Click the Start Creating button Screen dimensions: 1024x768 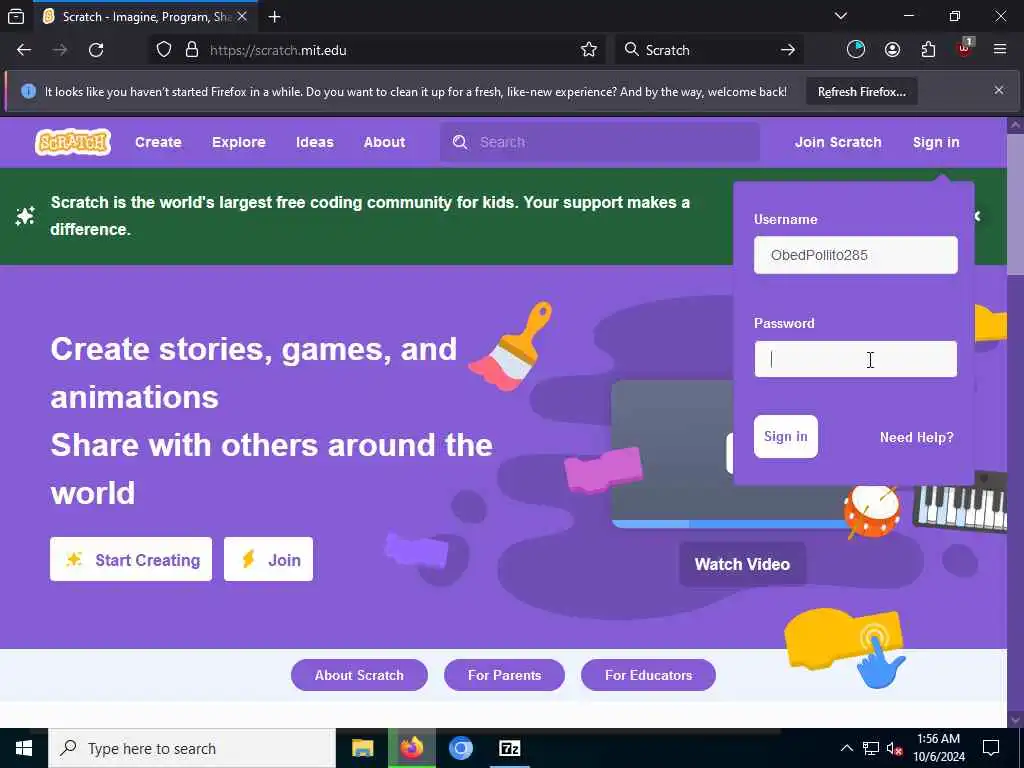pyautogui.click(x=131, y=559)
